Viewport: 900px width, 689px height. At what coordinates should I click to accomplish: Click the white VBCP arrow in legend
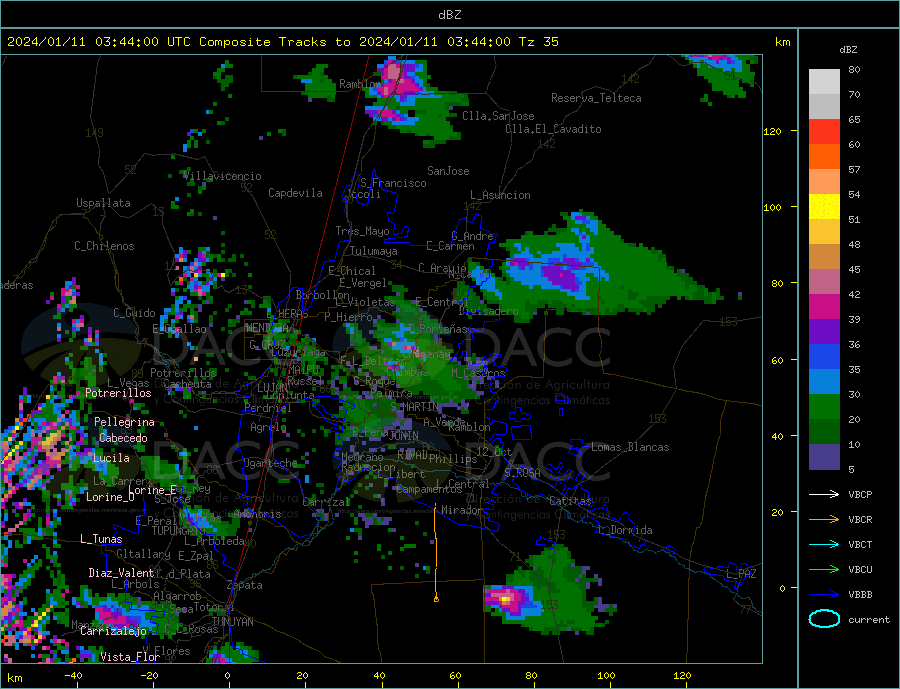[824, 494]
